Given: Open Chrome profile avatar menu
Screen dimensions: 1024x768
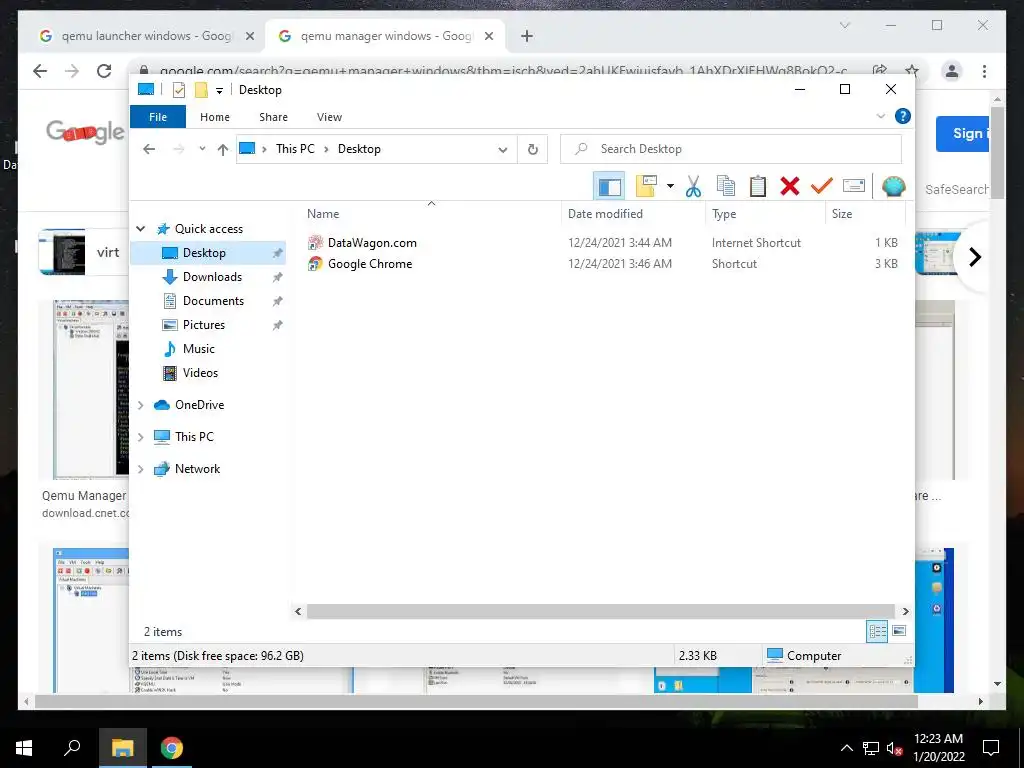Looking at the screenshot, I should click(x=952, y=71).
